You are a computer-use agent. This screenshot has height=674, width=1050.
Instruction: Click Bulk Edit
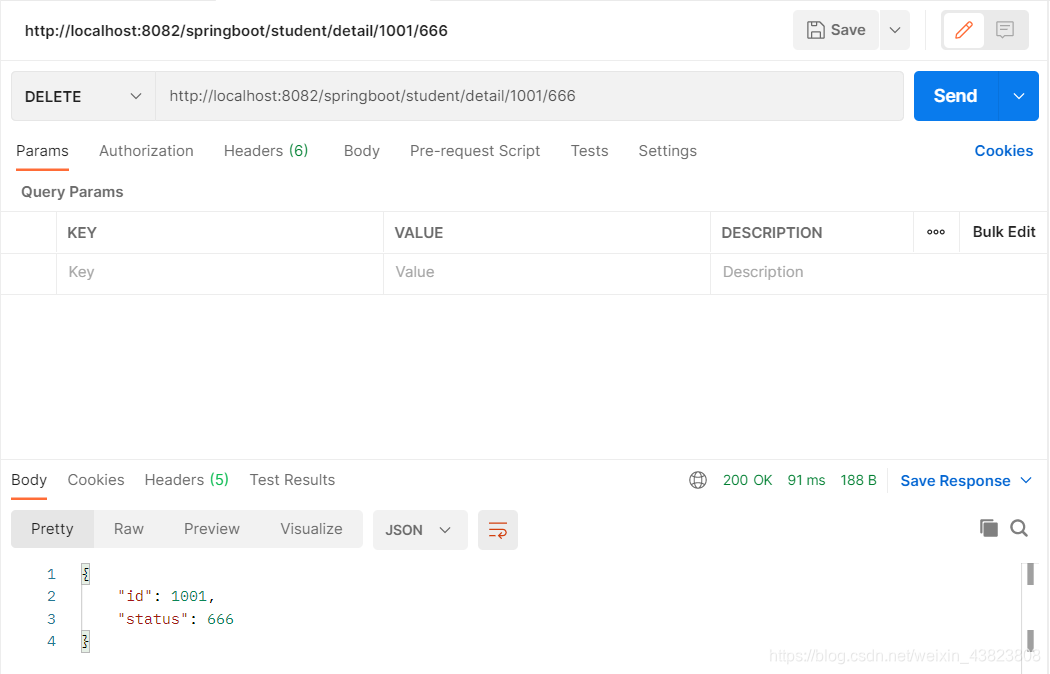coord(1004,232)
